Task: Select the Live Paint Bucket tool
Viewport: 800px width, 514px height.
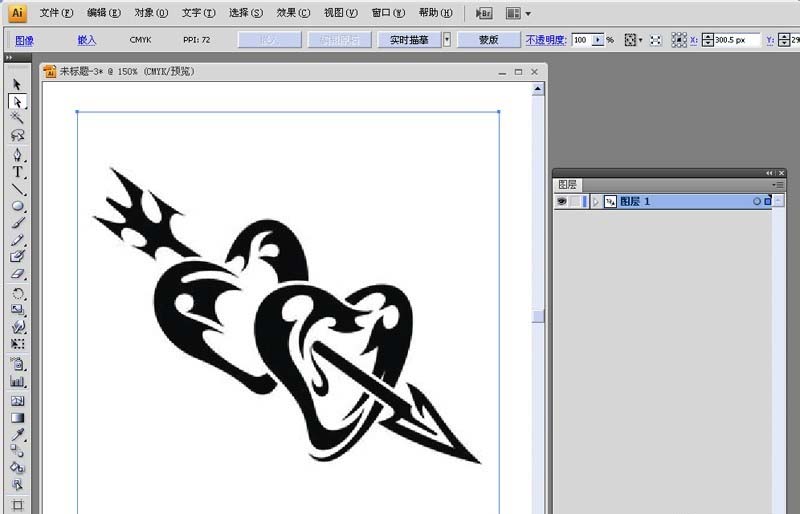Action: 17,468
